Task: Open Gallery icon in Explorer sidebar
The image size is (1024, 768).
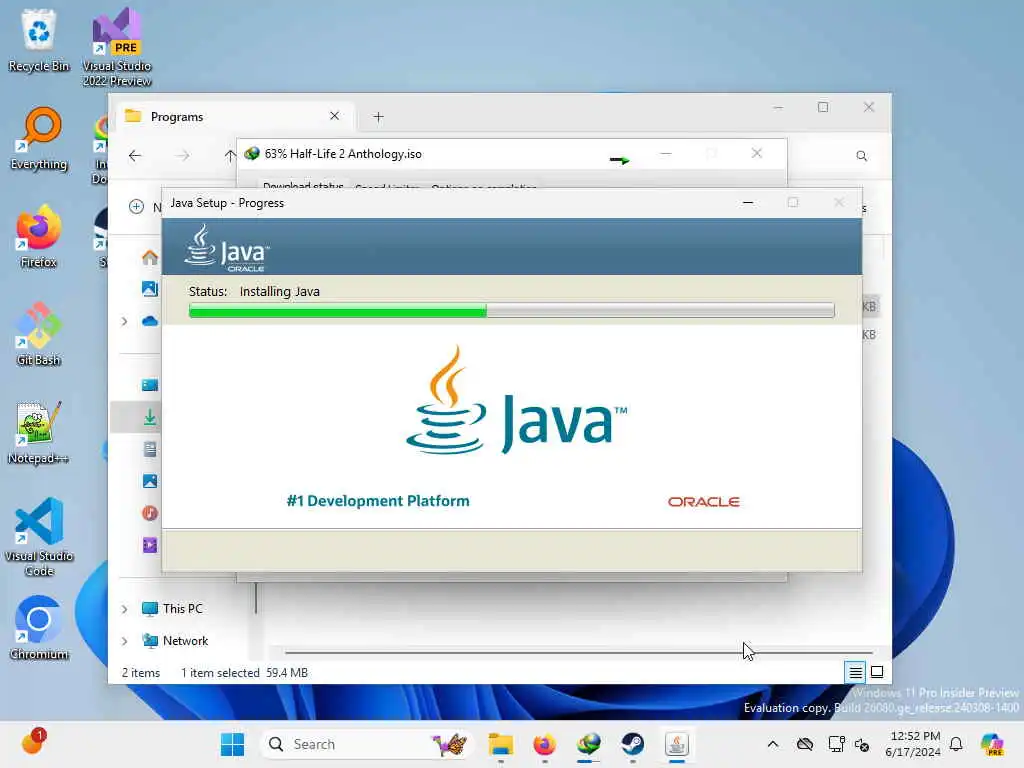Action: coord(150,289)
